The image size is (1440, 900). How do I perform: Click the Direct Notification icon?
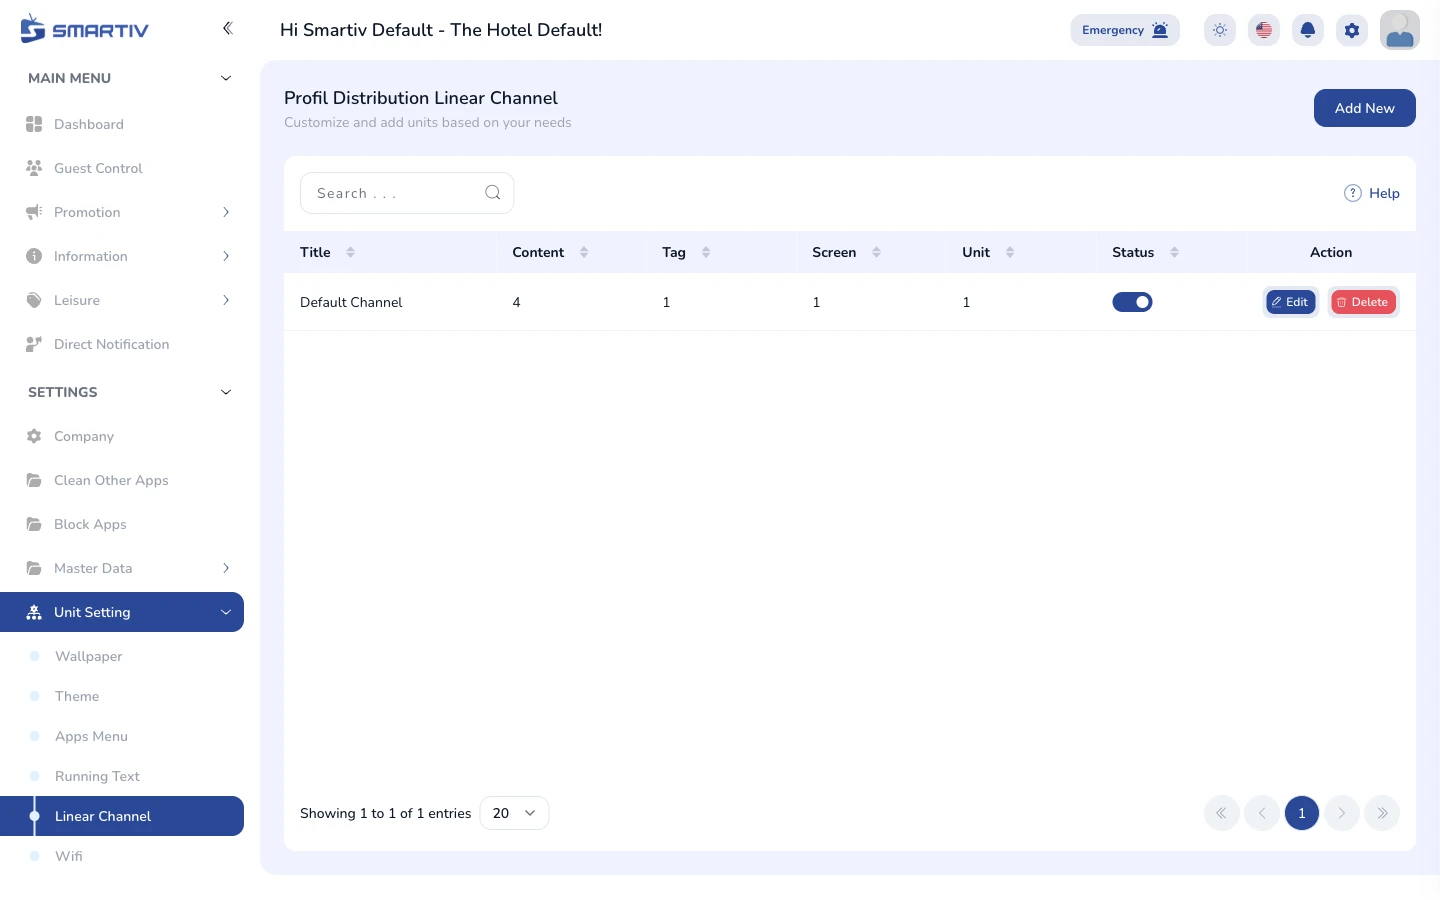click(x=34, y=344)
